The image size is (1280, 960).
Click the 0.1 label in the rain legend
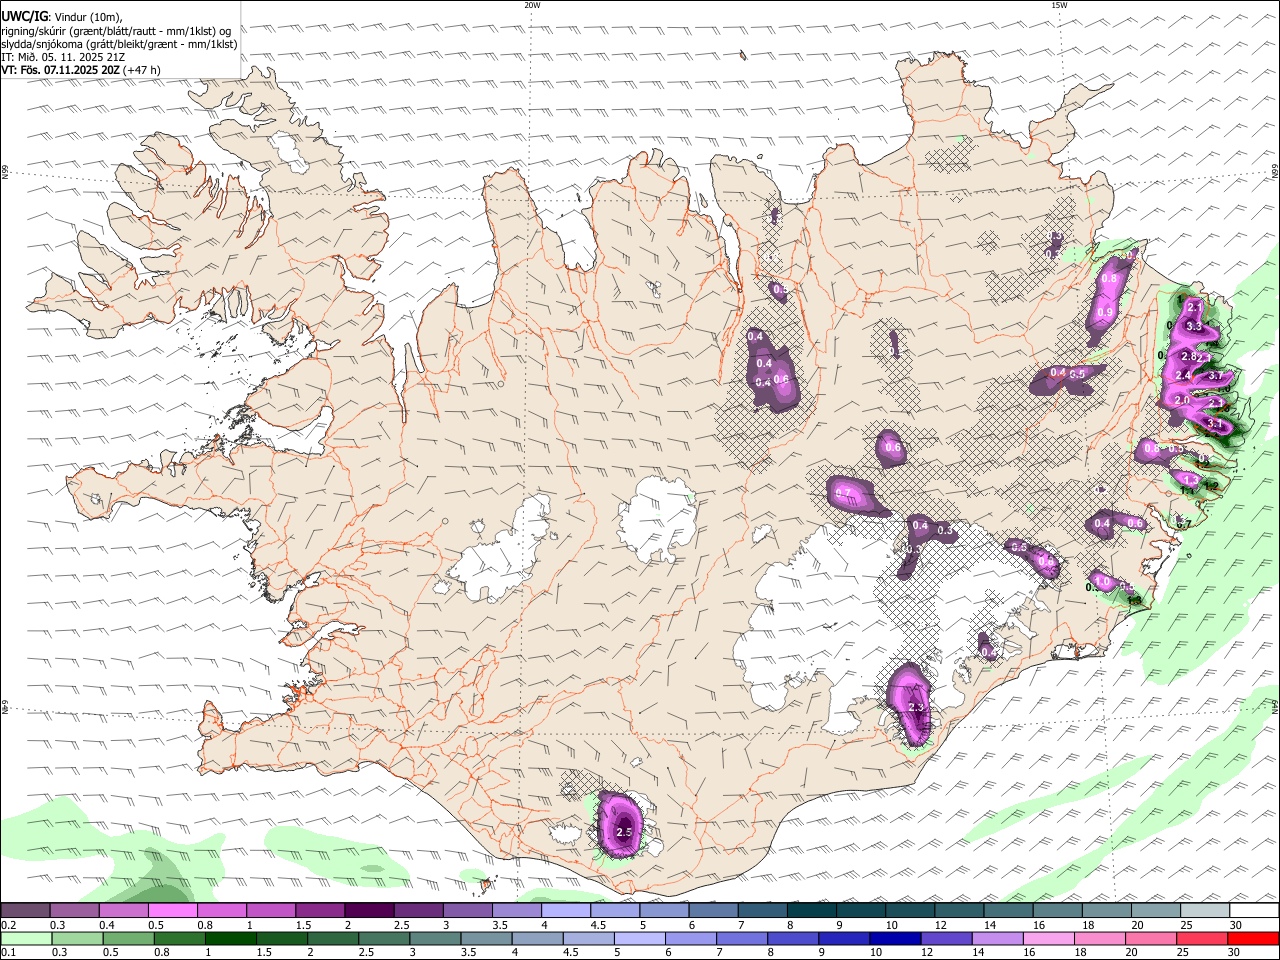7,953
